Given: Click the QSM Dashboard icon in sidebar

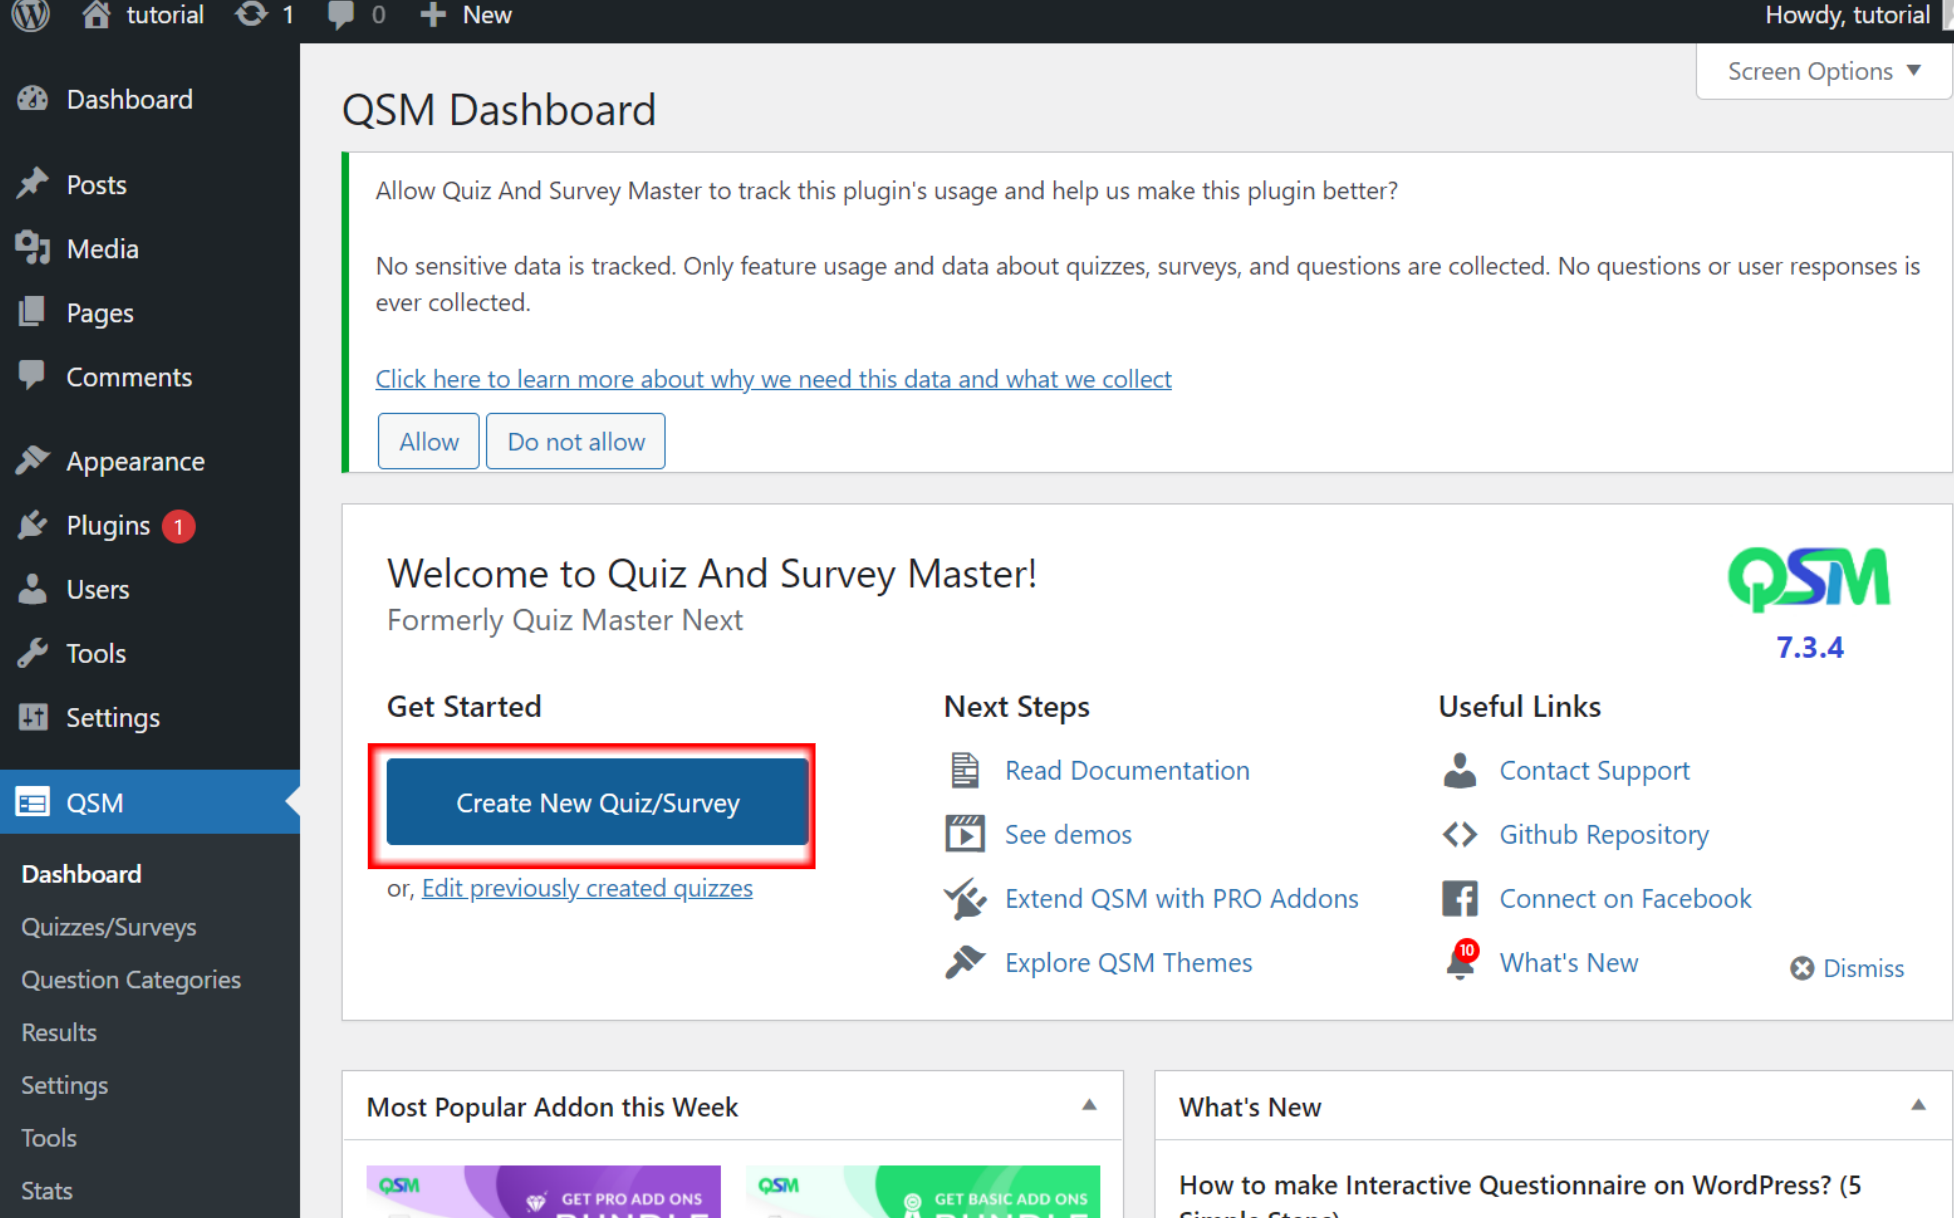Looking at the screenshot, I should pos(34,801).
